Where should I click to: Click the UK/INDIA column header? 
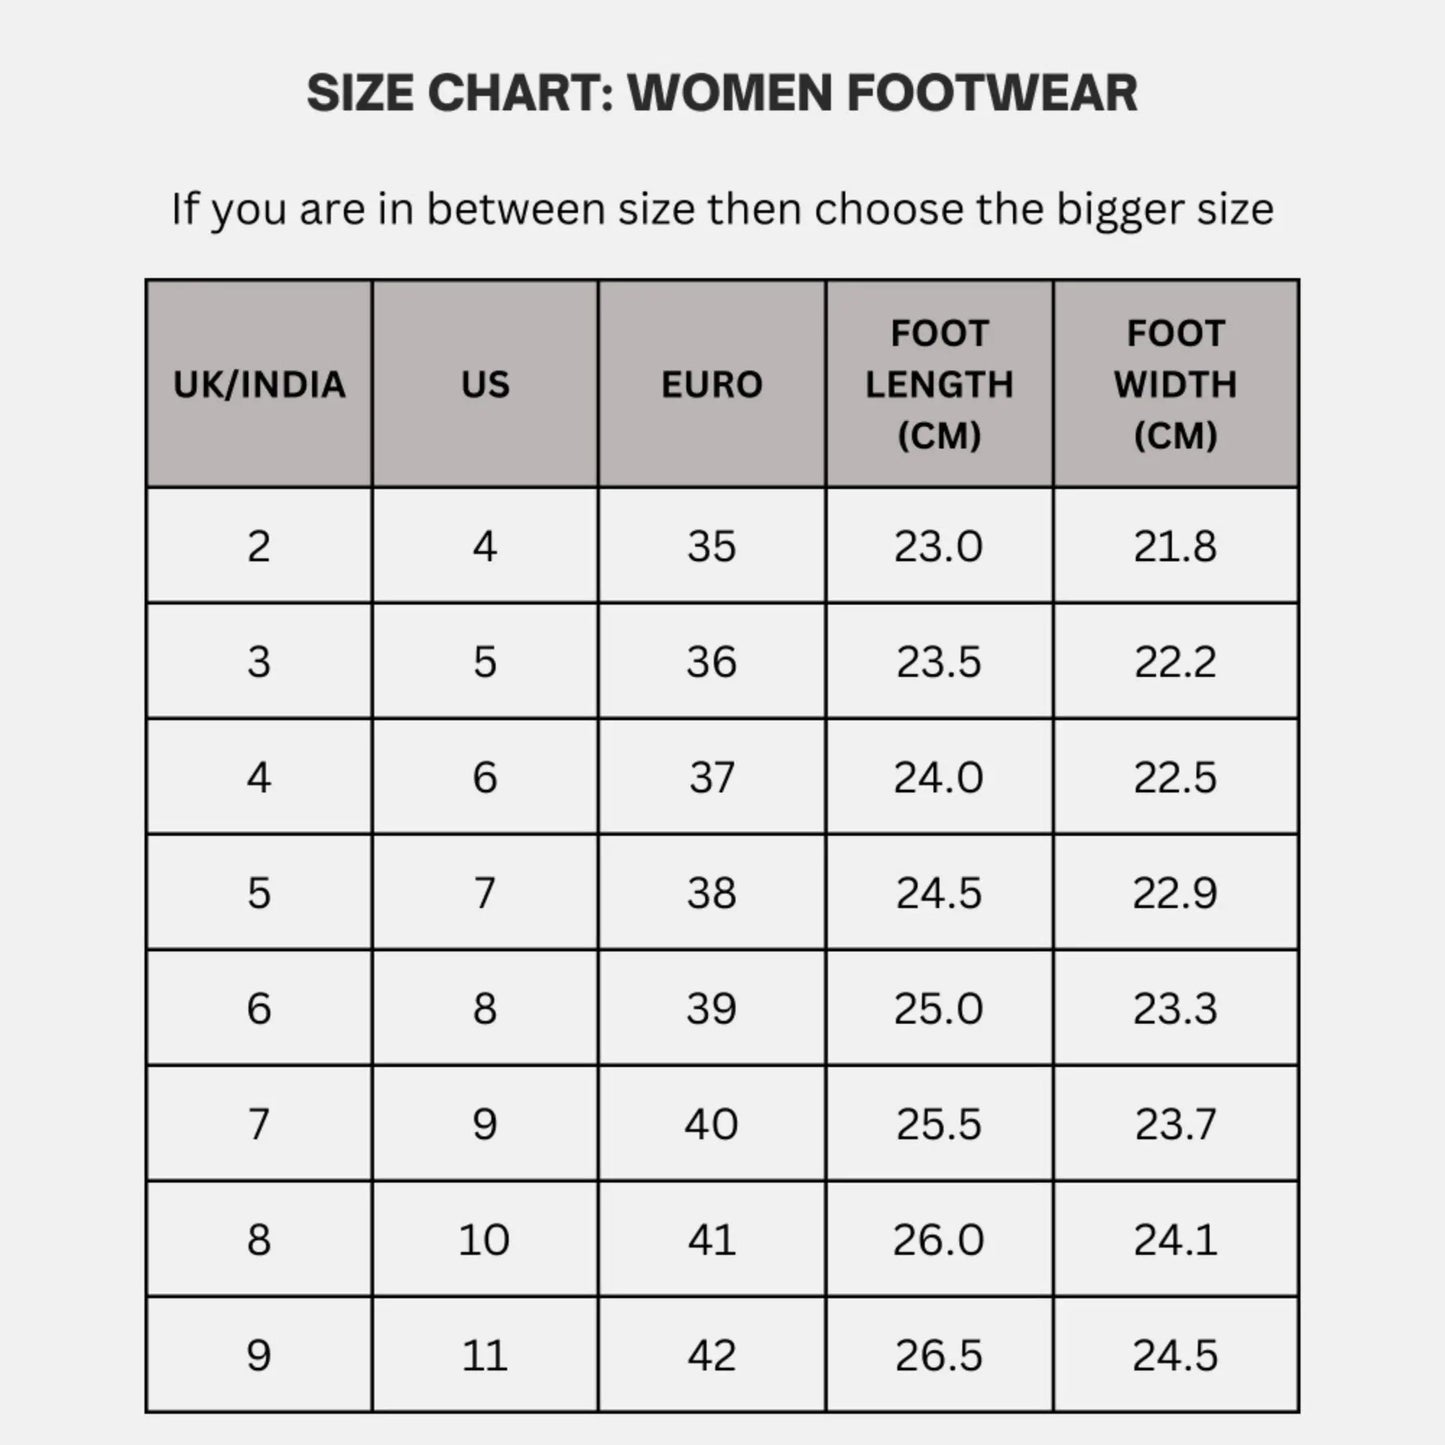point(259,385)
